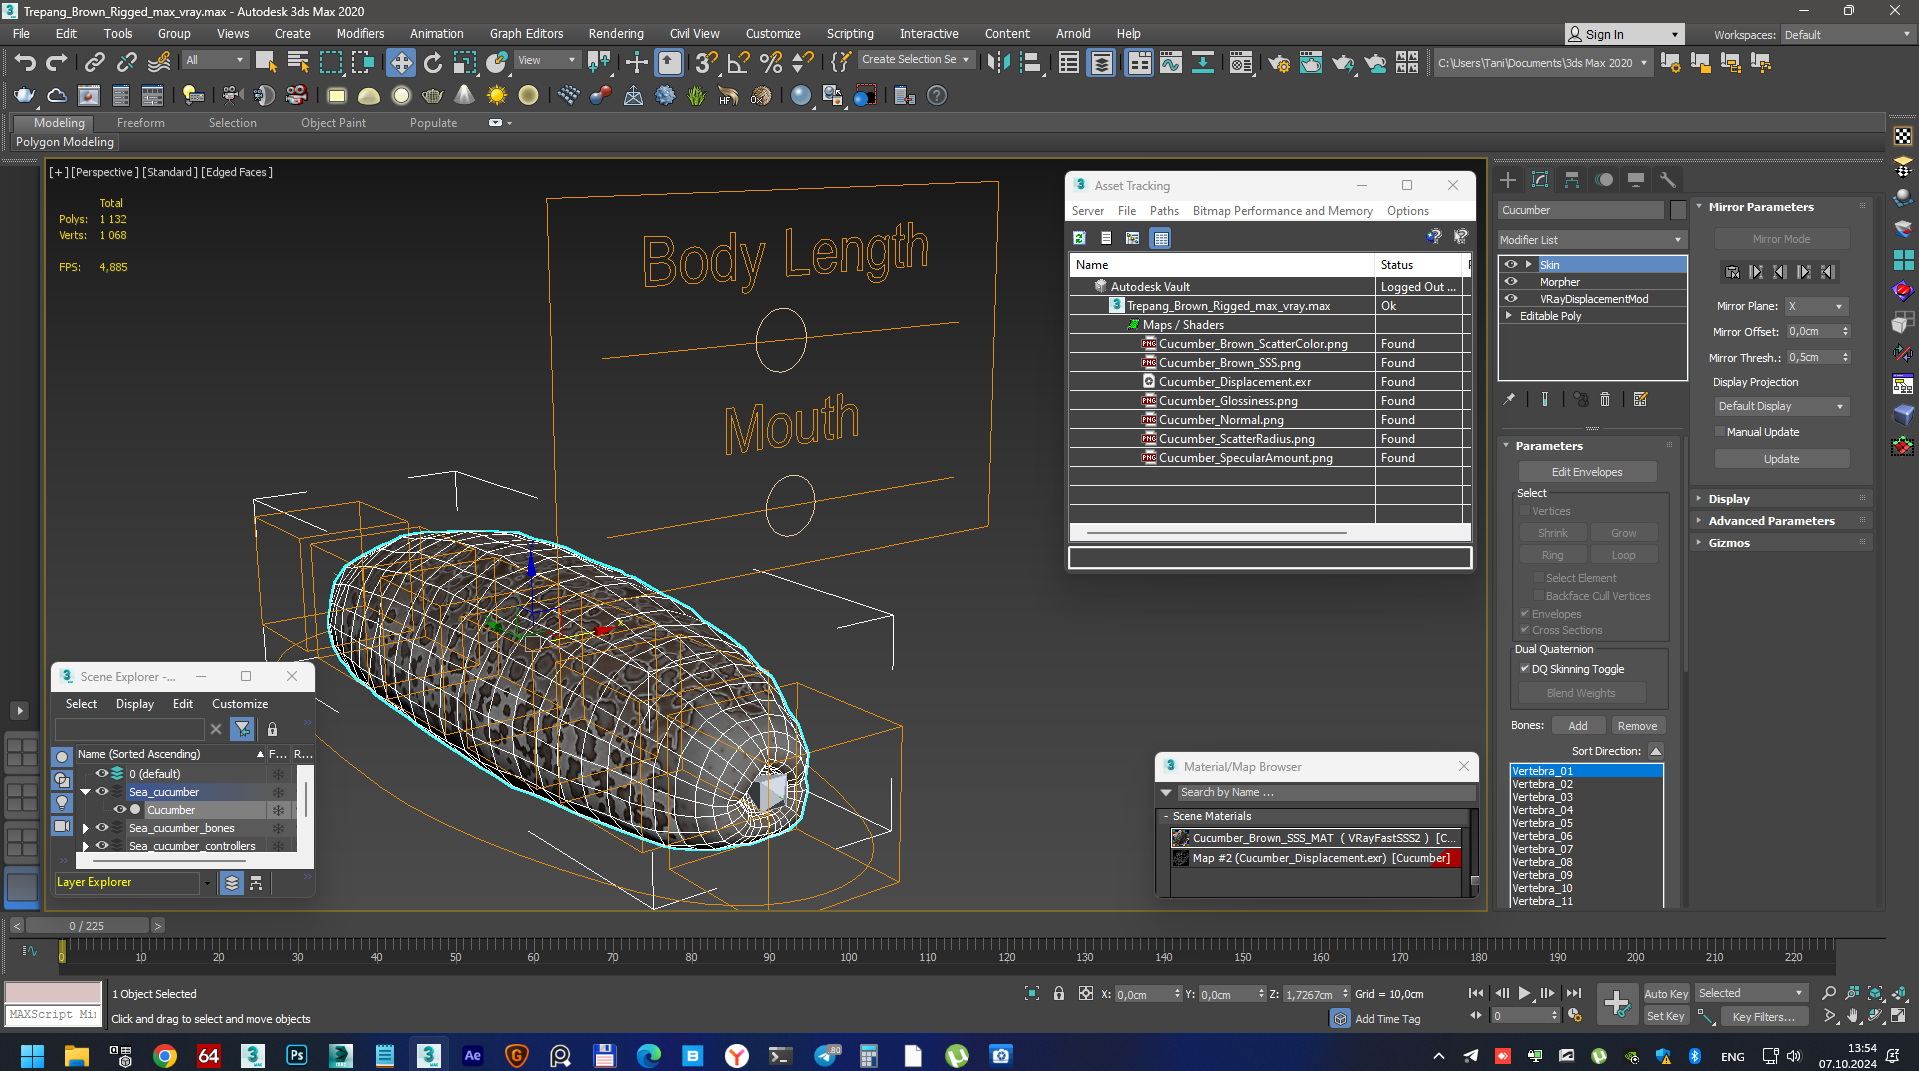The image size is (1919, 1071).
Task: Open the Default Display dropdown
Action: click(1781, 406)
